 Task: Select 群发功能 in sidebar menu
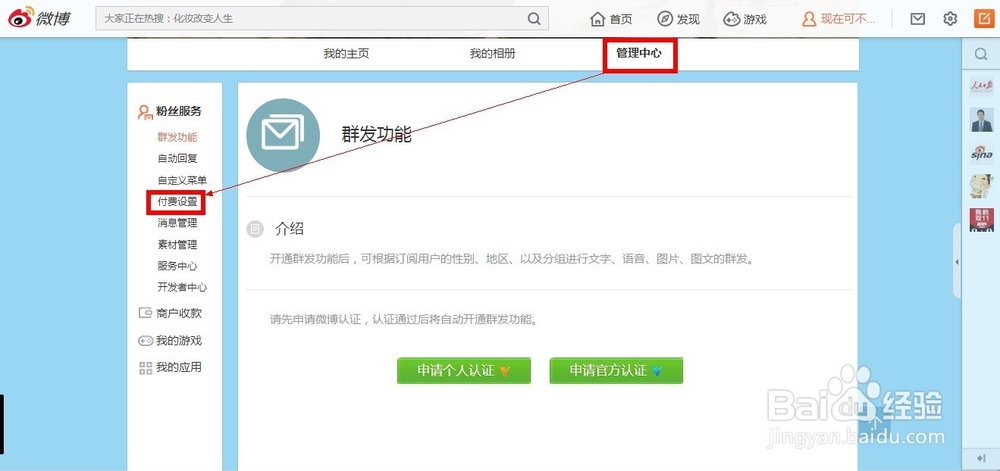coord(177,137)
